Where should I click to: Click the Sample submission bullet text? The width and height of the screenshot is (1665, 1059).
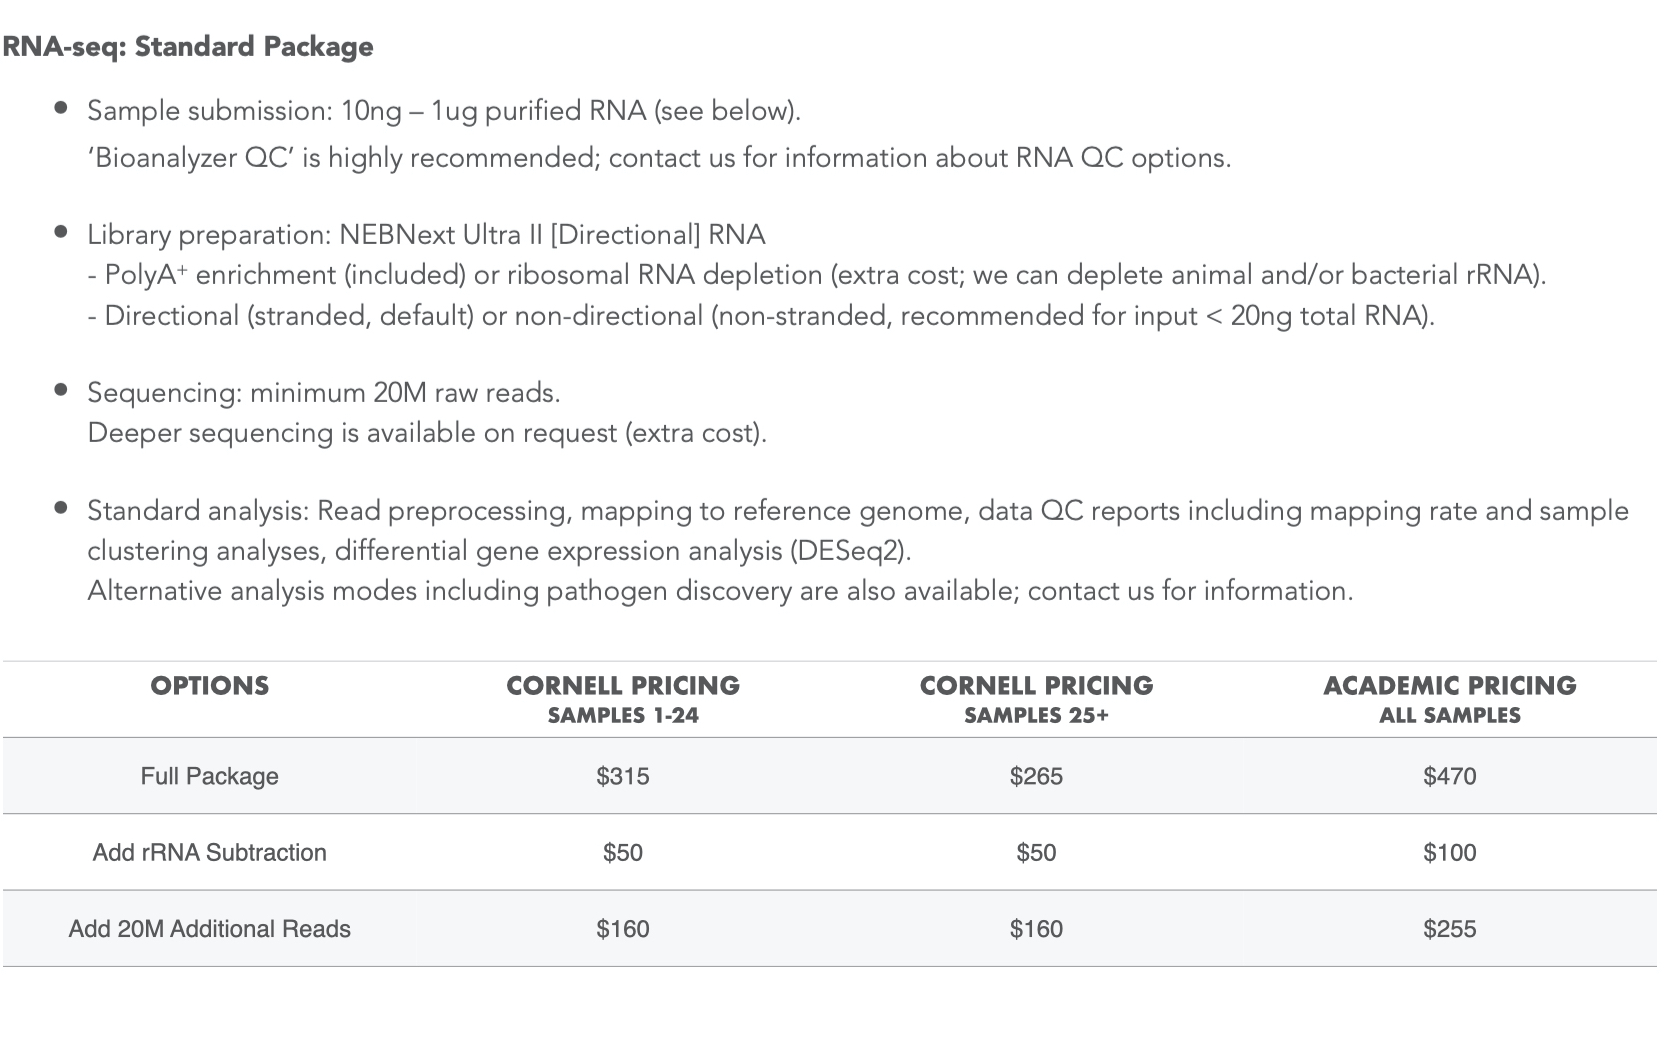click(x=443, y=111)
